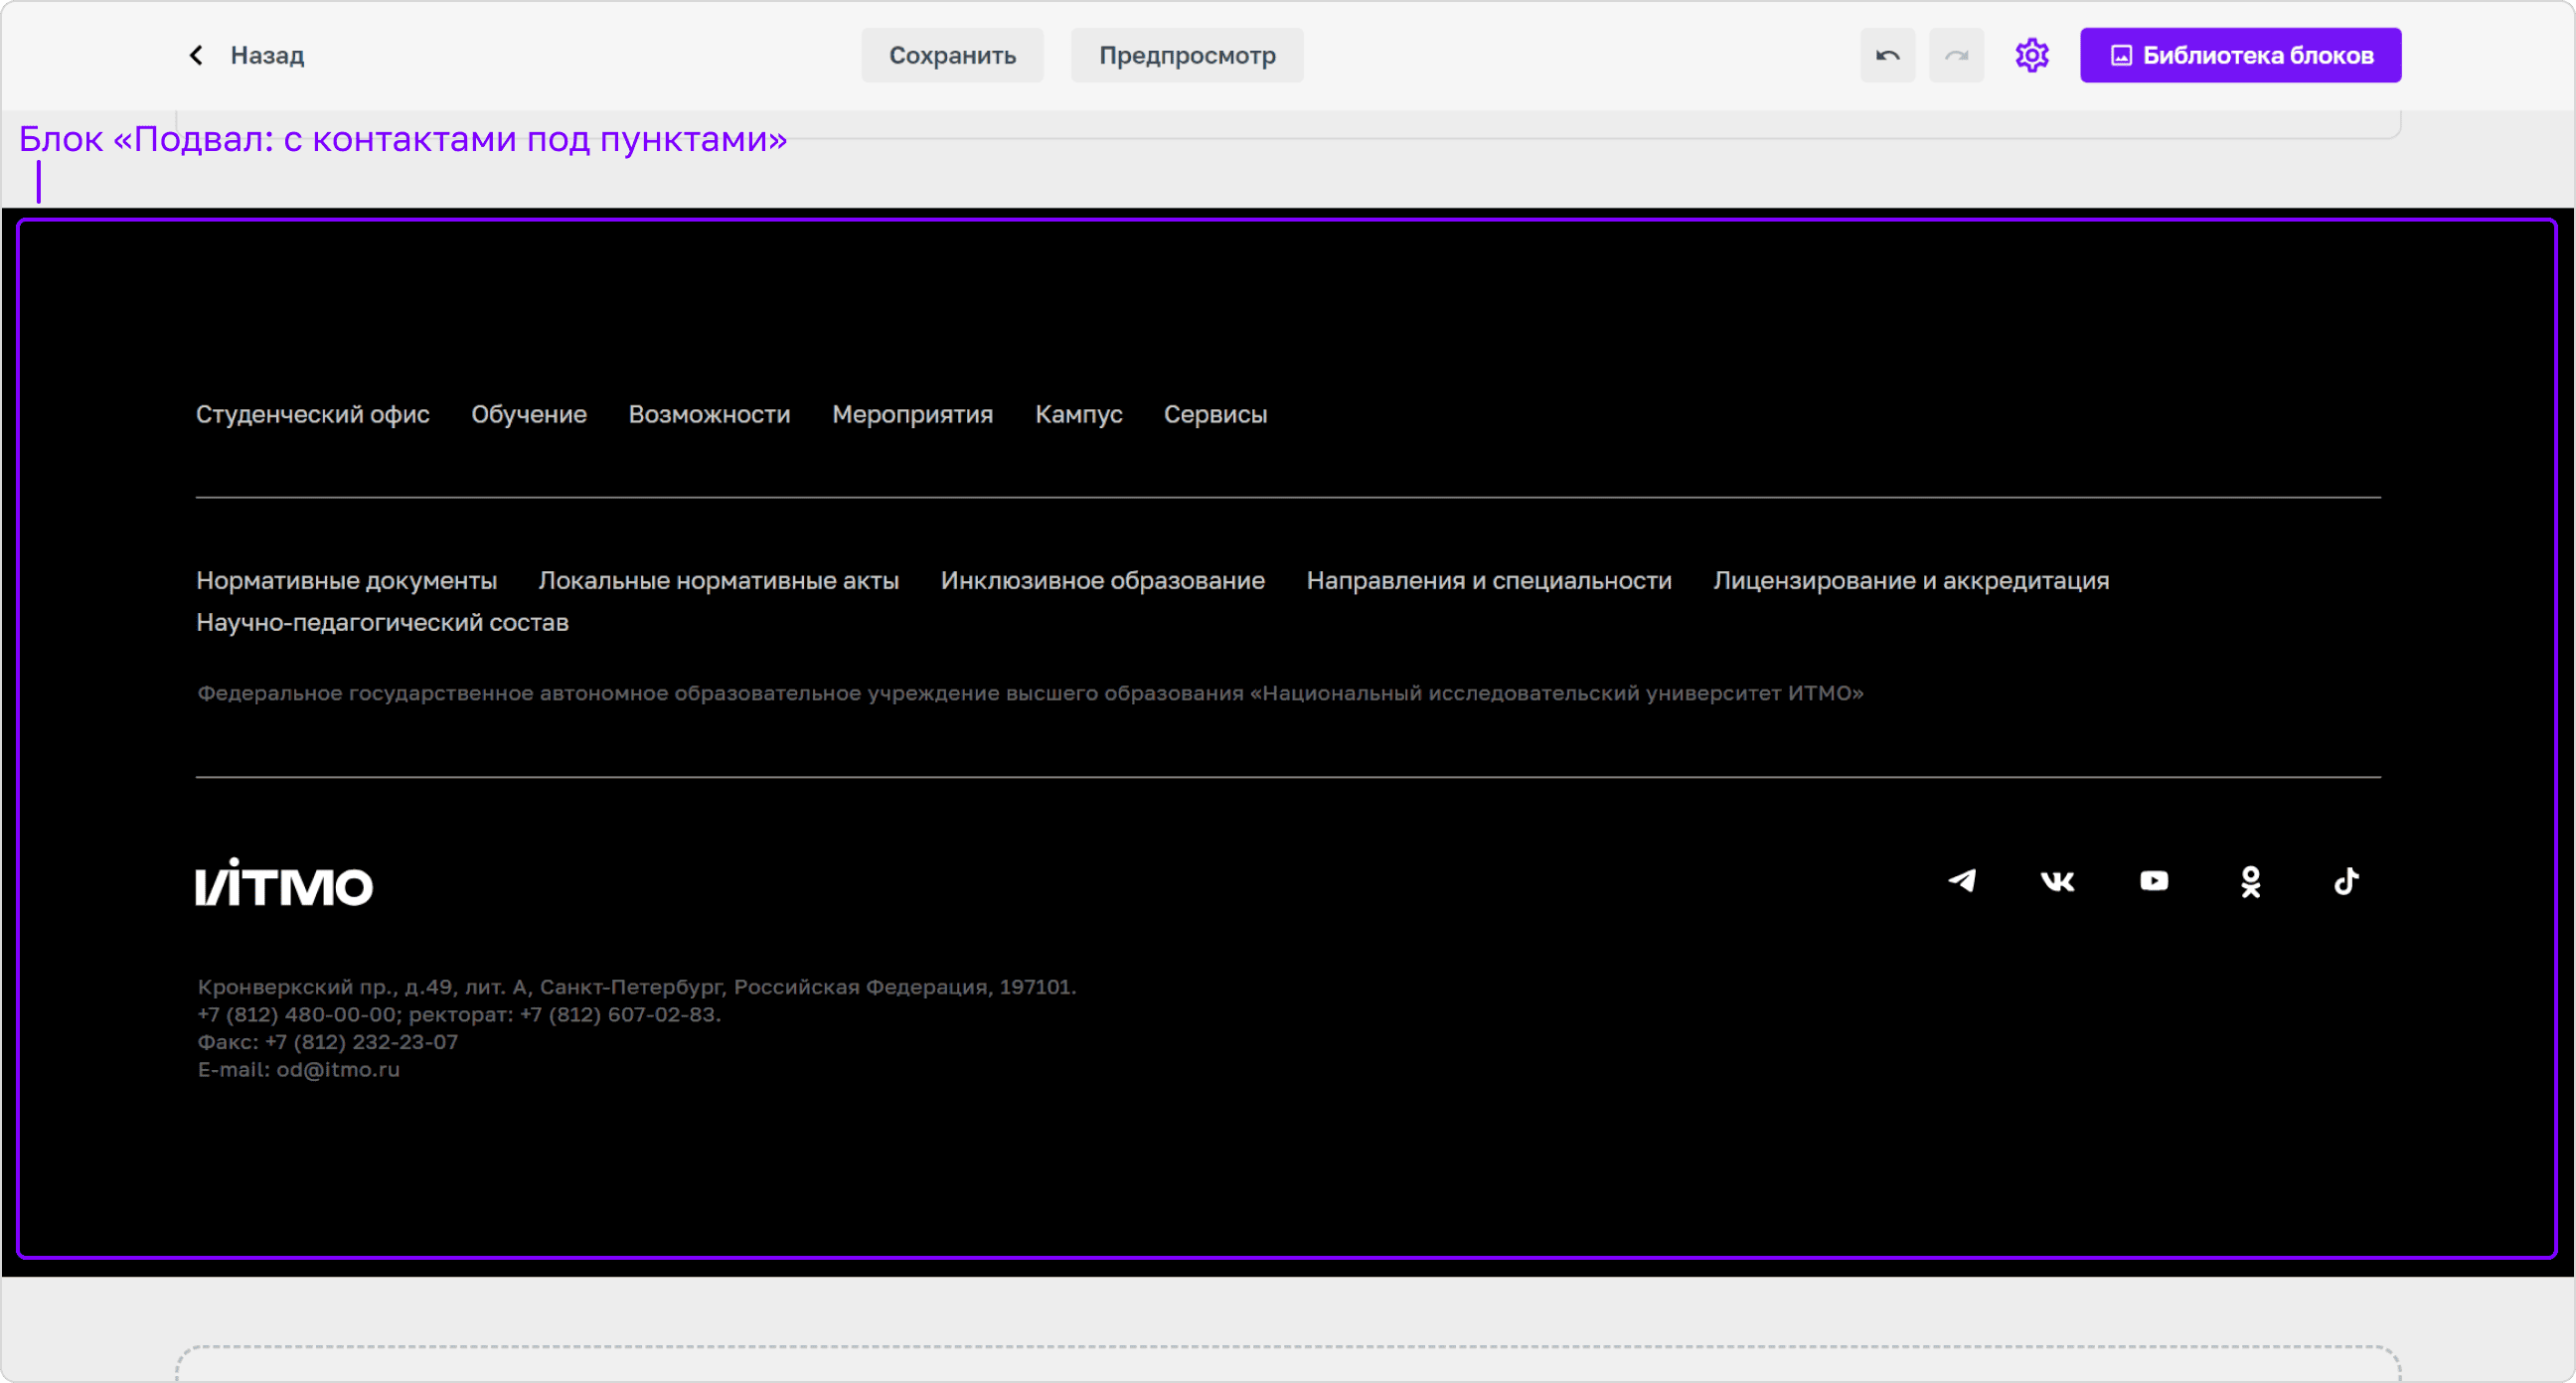Select block label «Подвал: с контактами под пунктами»
The image size is (2576, 1383).
(403, 139)
